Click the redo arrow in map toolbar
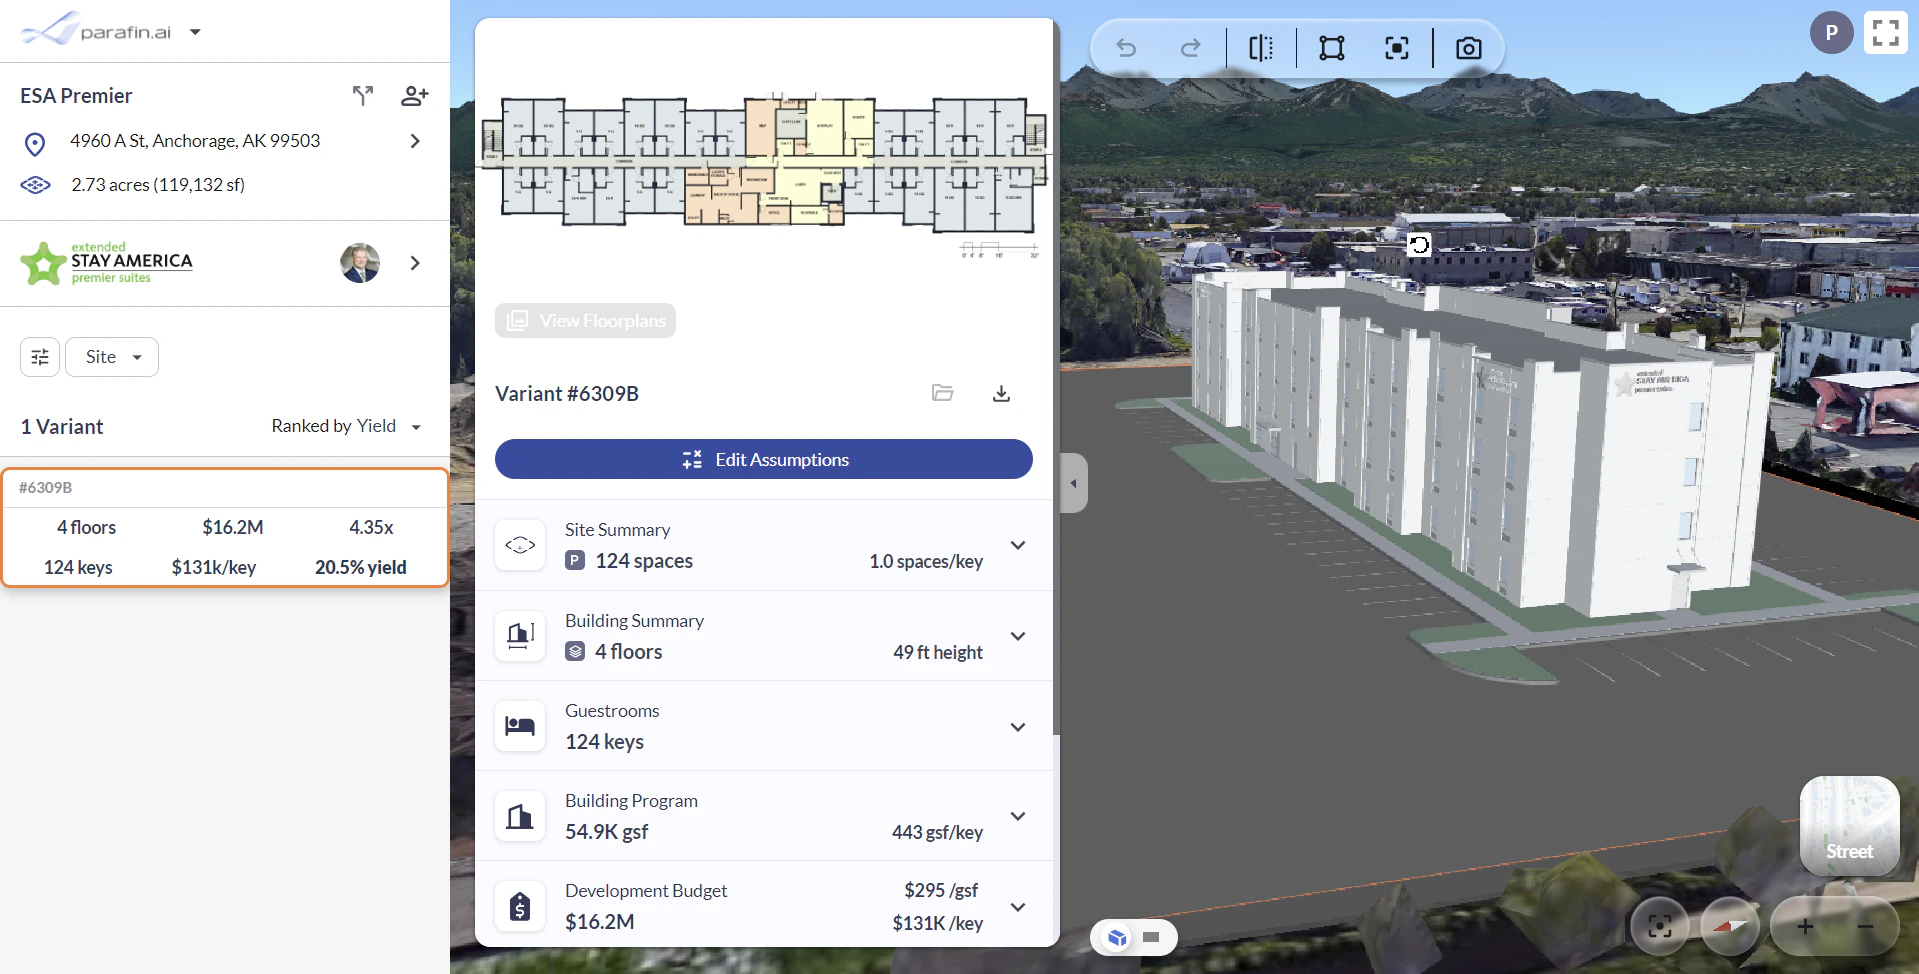This screenshot has height=974, width=1919. [1190, 48]
